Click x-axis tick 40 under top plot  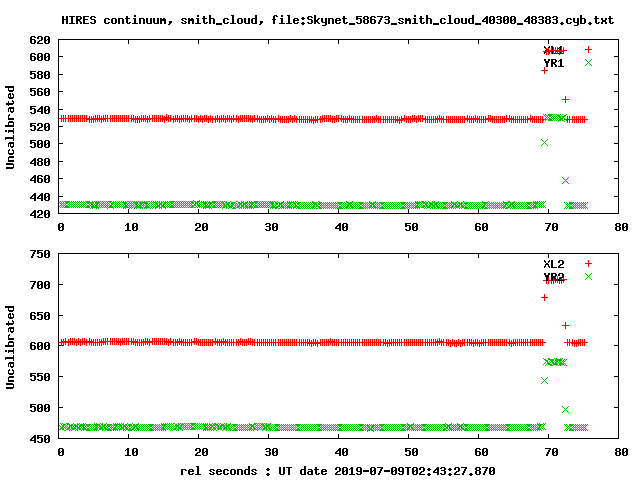click(x=341, y=227)
